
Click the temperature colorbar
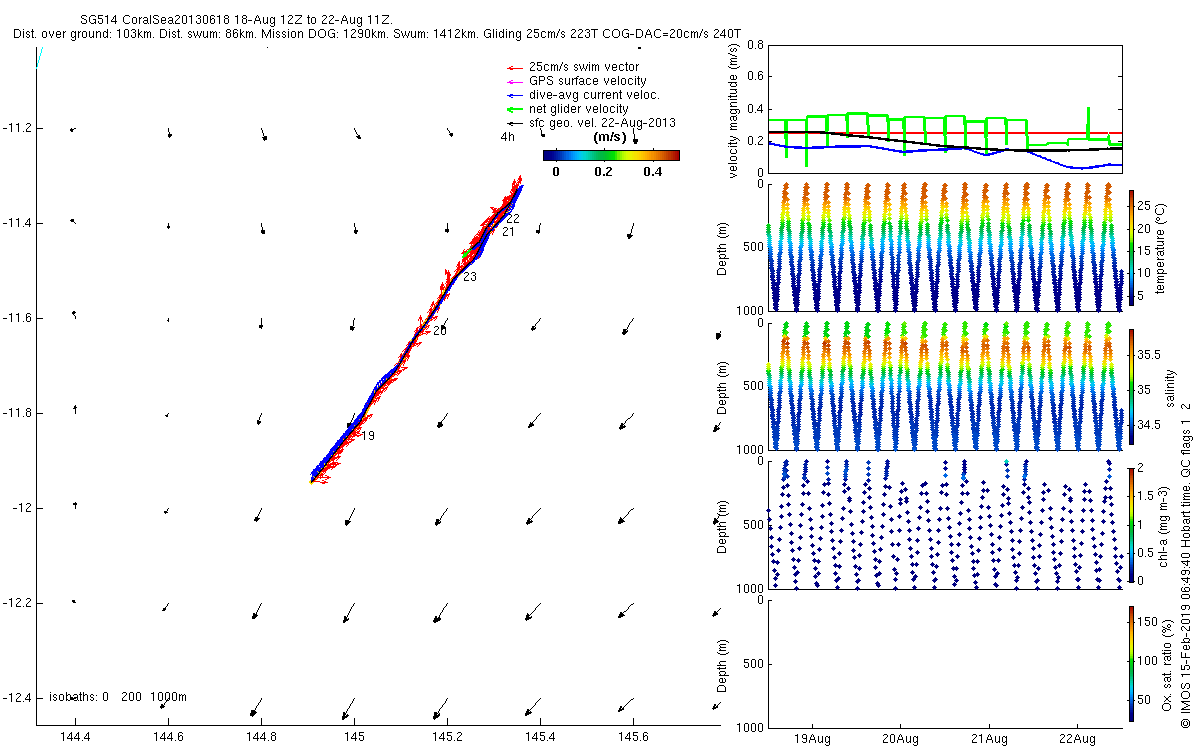pos(1131,247)
